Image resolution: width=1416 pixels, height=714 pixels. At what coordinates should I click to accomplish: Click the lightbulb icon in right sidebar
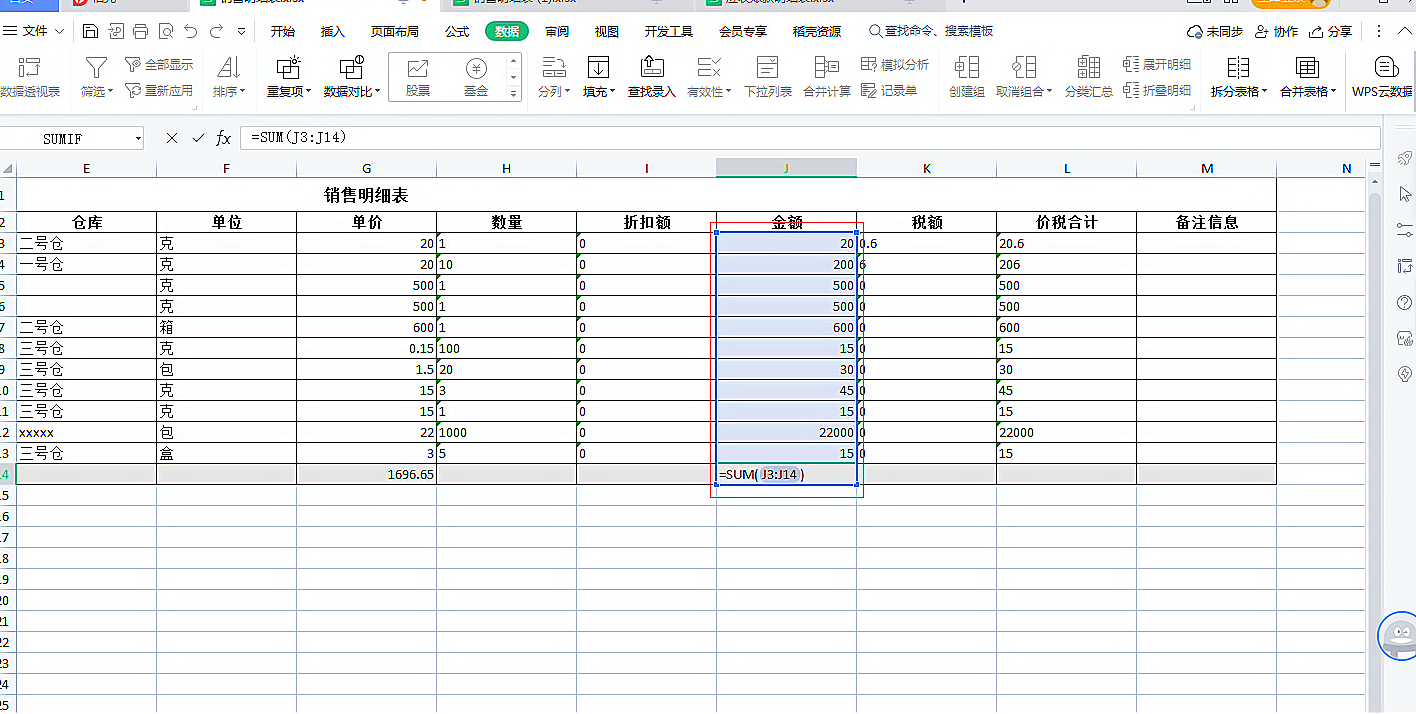(1404, 374)
